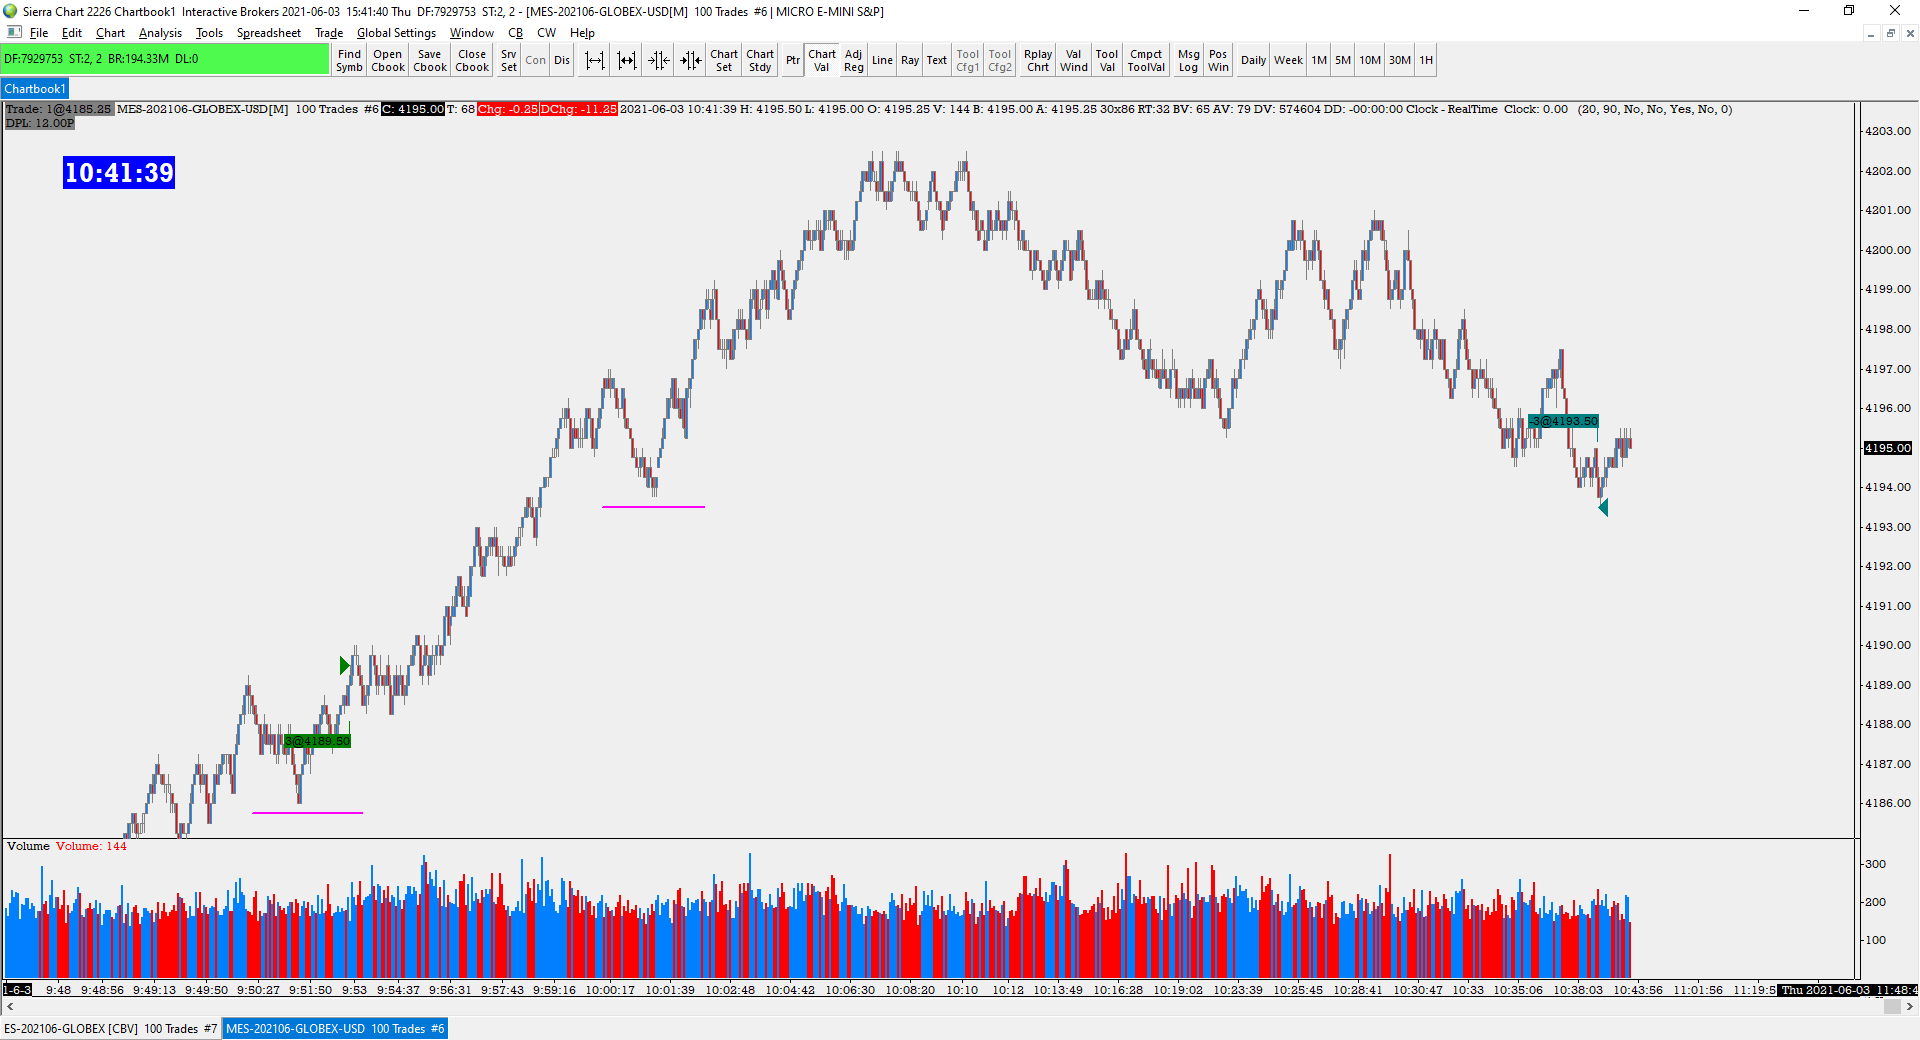Screen dimensions: 1920x1040
Task: Click the green data feed status bar
Action: [165, 59]
